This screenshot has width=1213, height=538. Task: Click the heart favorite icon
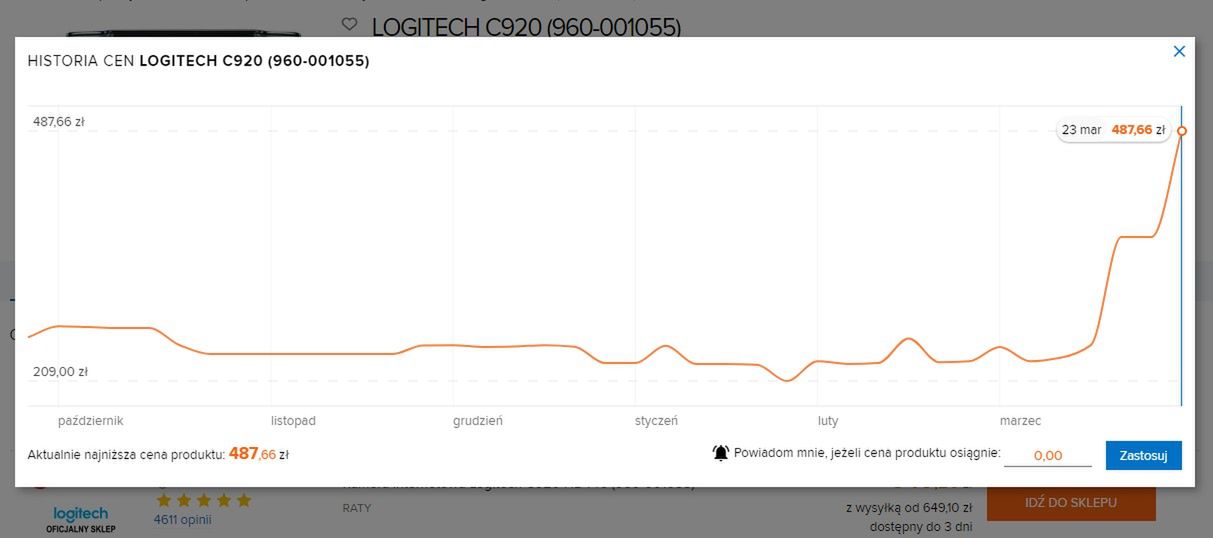pyautogui.click(x=349, y=24)
